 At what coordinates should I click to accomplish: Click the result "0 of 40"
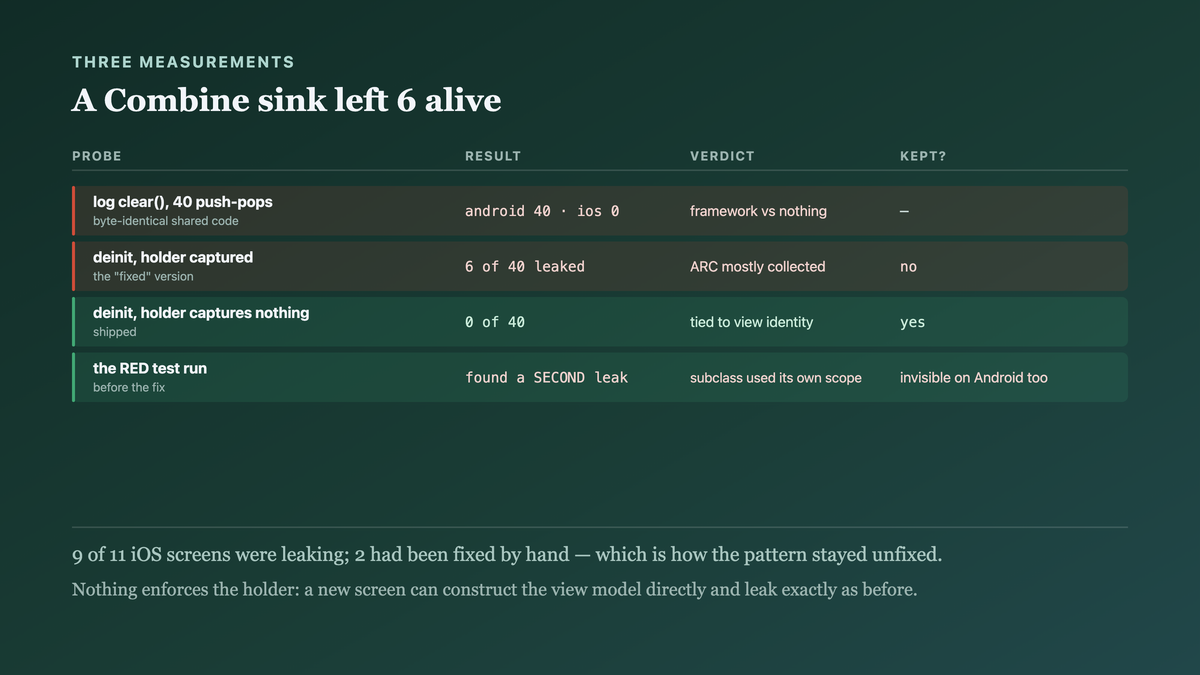point(495,322)
